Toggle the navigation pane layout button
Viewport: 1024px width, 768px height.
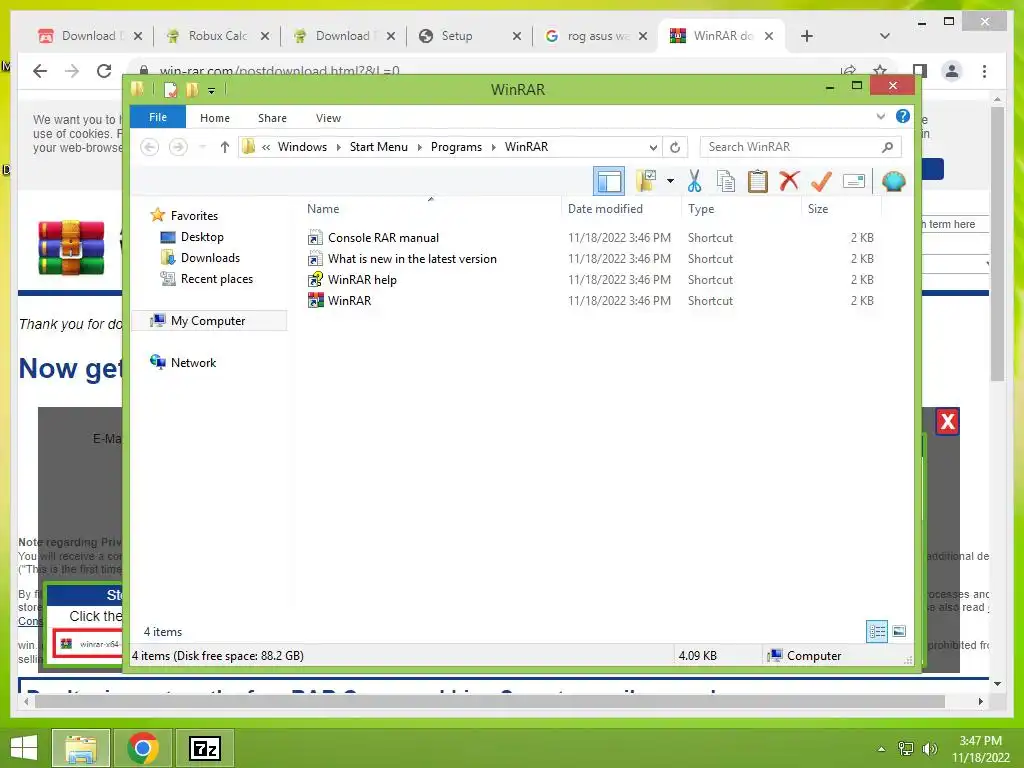coord(609,182)
